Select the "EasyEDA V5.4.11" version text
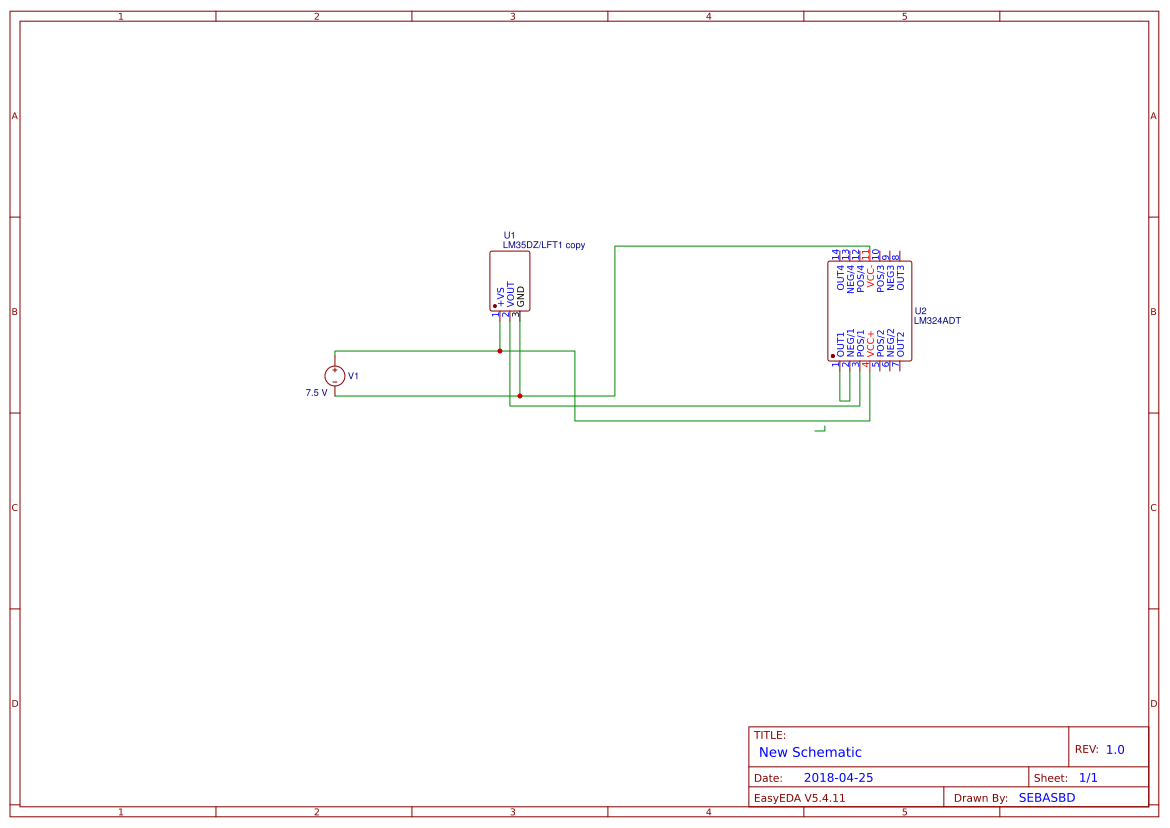Viewport: 1170px width, 828px height. click(x=799, y=798)
